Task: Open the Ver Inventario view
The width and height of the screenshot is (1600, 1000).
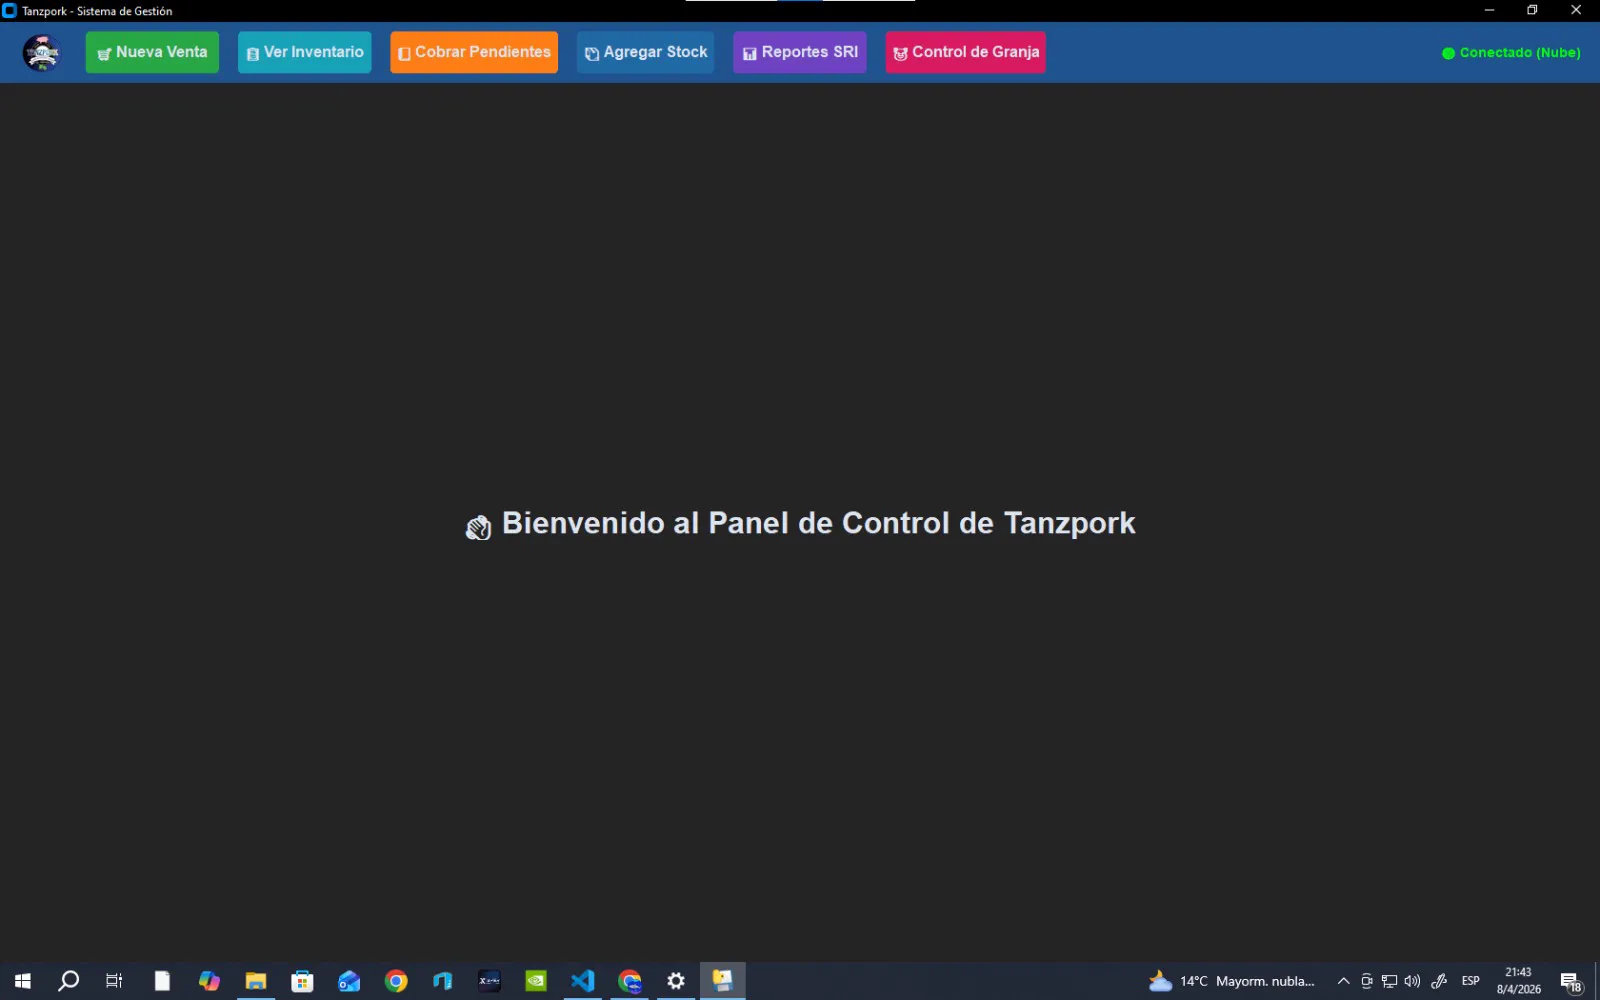Action: click(x=304, y=52)
